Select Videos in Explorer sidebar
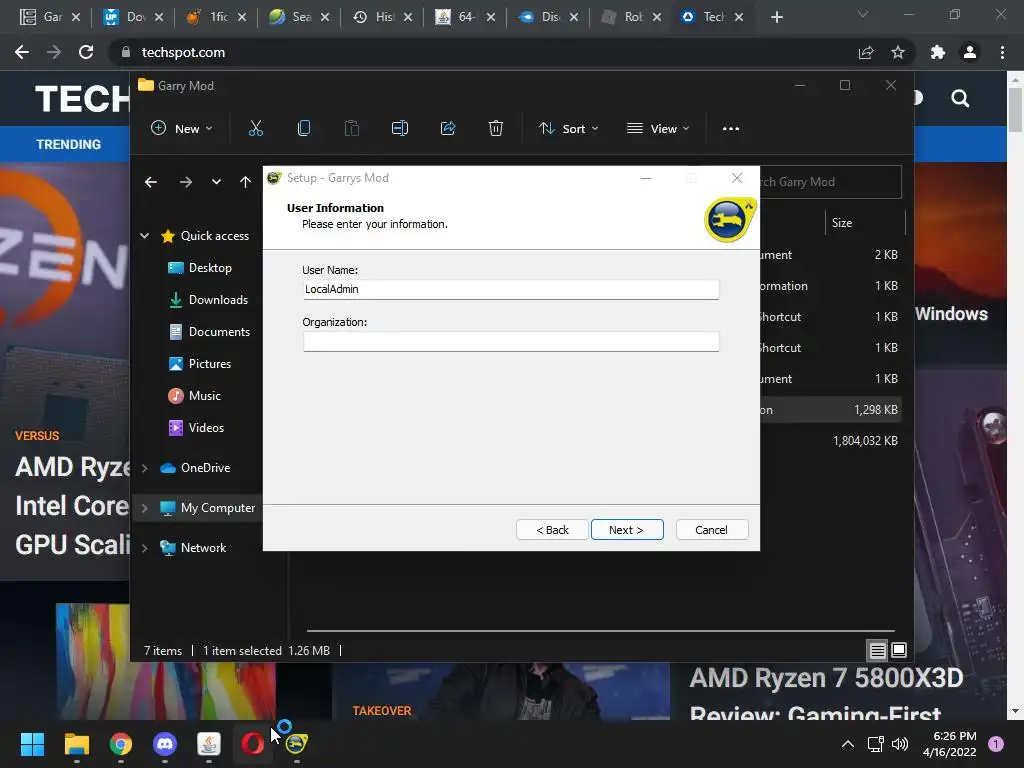Viewport: 1024px width, 768px height. tap(196, 428)
